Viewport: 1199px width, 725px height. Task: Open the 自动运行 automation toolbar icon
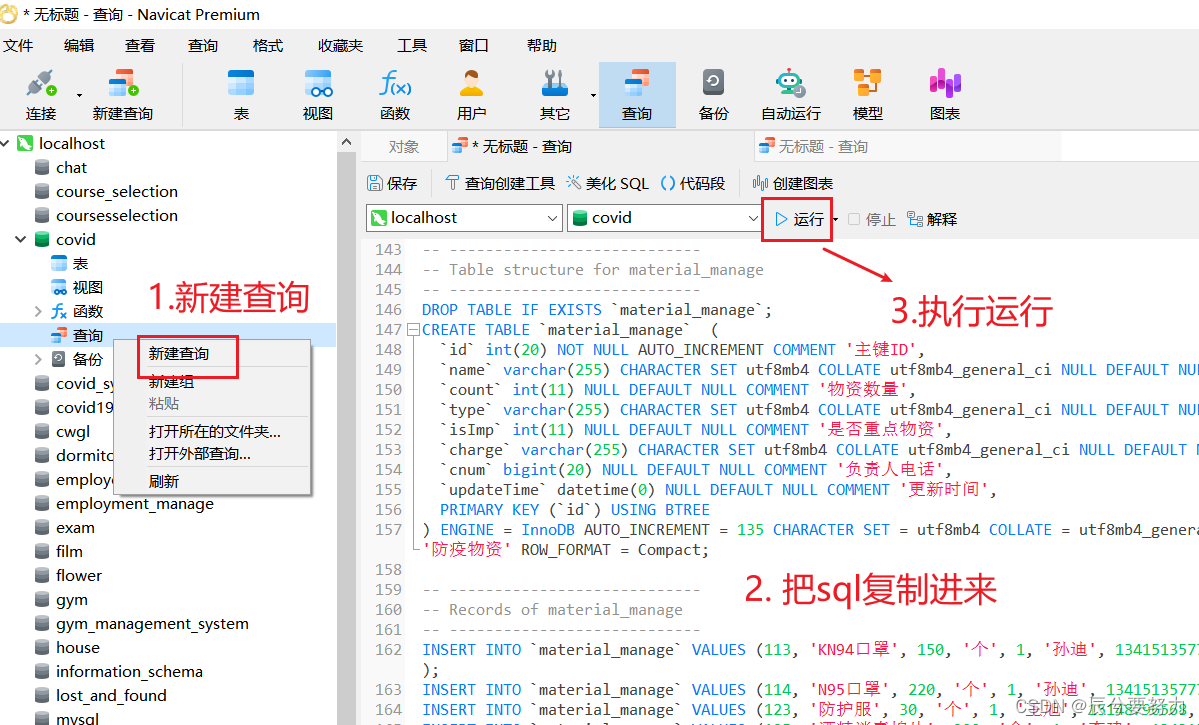coord(791,95)
